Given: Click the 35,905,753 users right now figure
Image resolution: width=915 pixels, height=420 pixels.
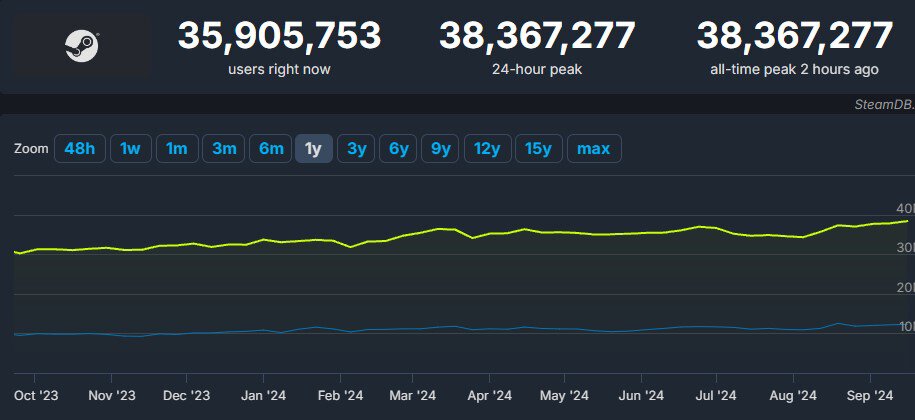Looking at the screenshot, I should coord(279,37).
